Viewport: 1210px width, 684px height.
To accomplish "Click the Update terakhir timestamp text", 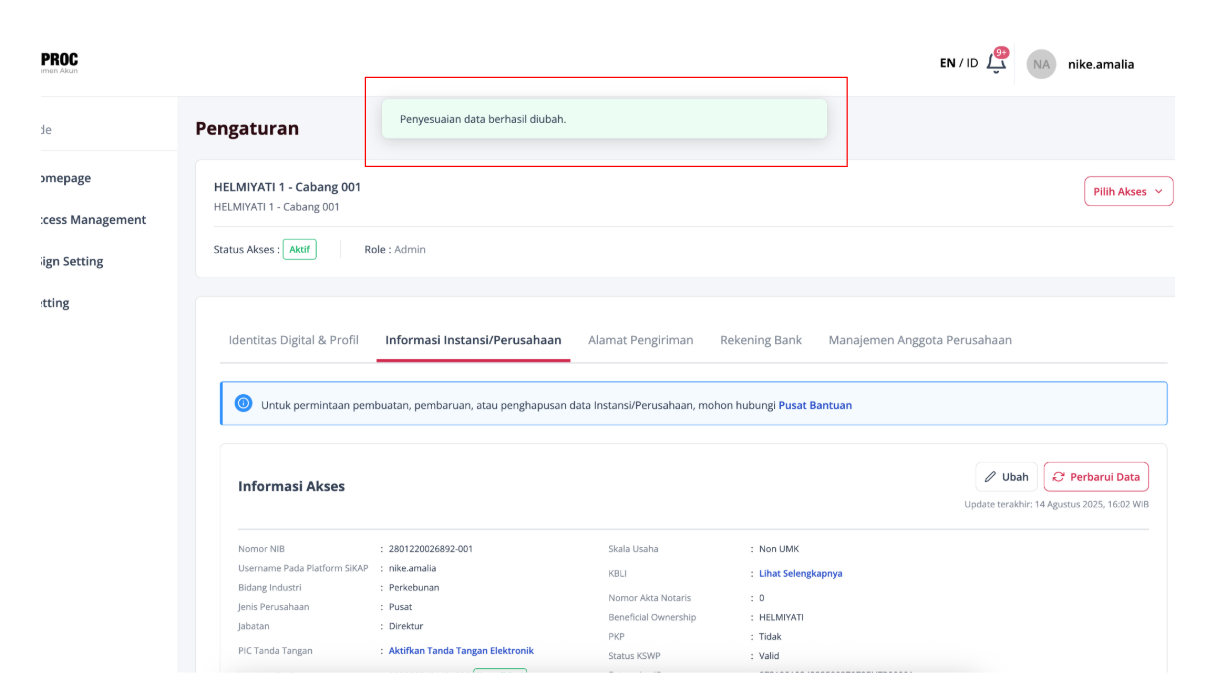I will click(x=1056, y=504).
